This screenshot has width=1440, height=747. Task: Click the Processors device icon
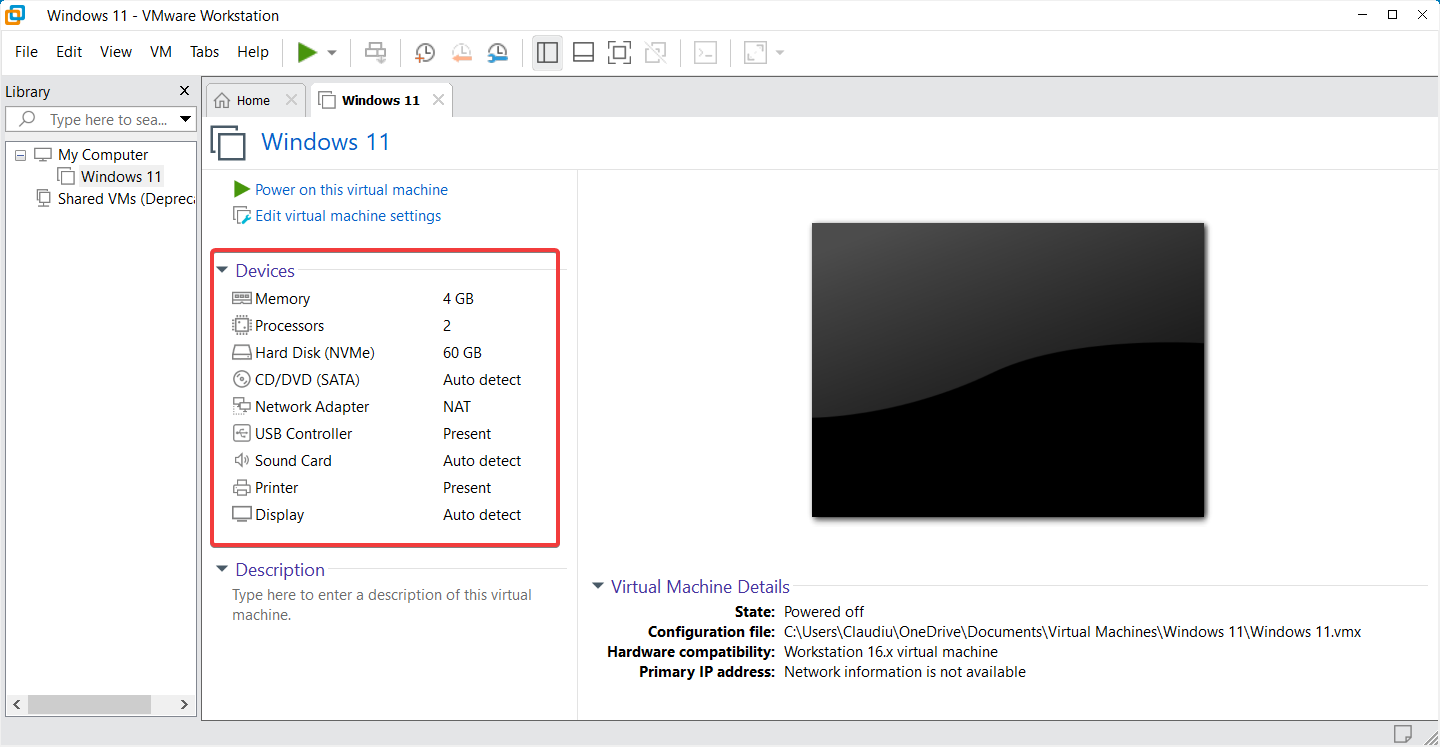241,325
